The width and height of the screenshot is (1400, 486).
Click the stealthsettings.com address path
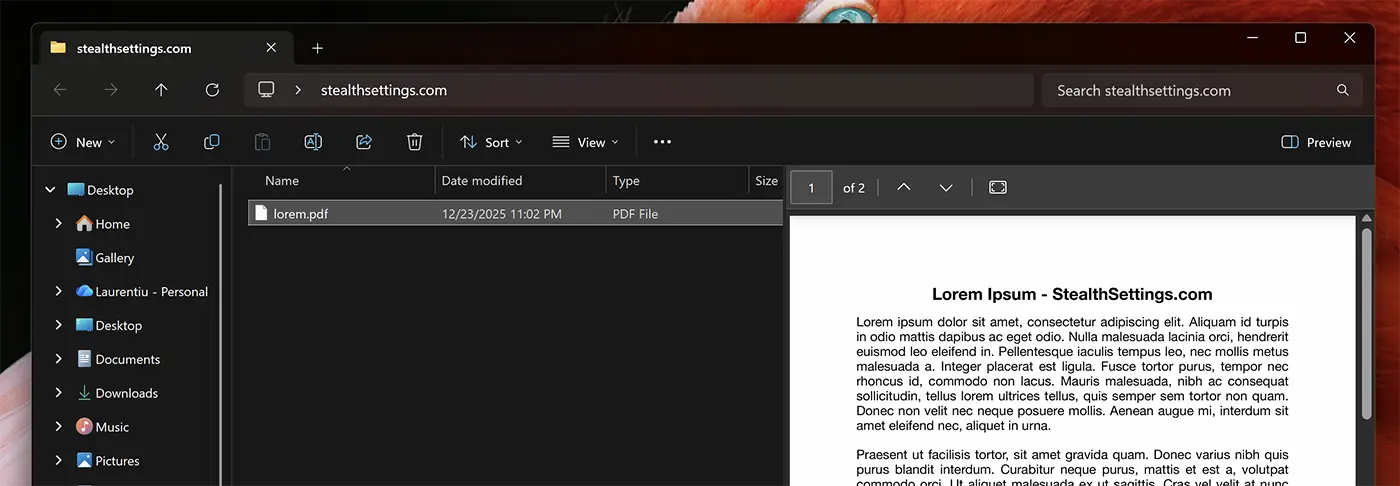click(x=384, y=90)
